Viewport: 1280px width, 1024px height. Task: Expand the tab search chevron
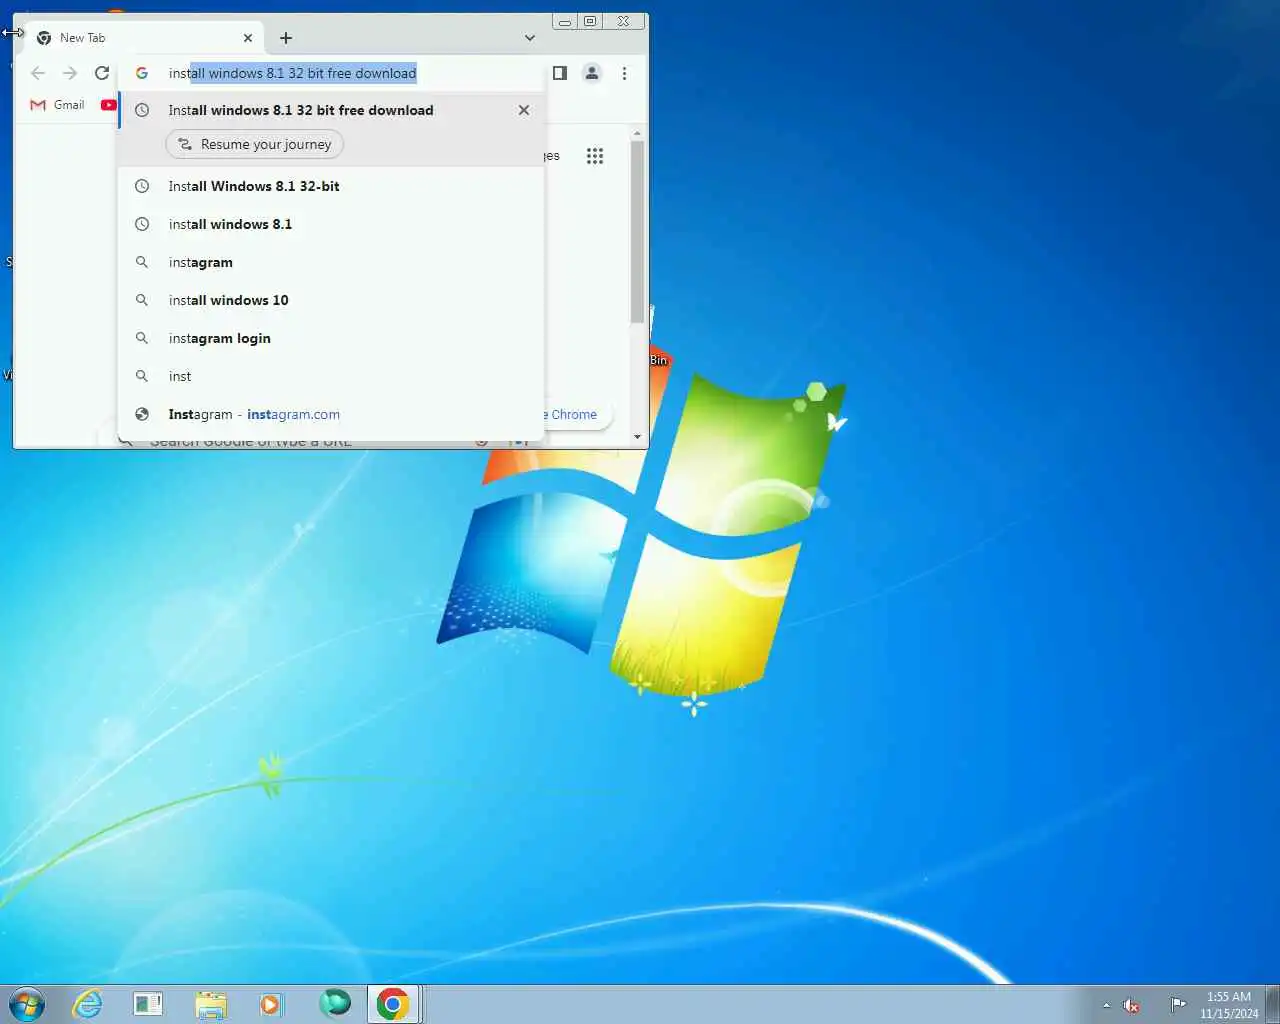coord(530,38)
